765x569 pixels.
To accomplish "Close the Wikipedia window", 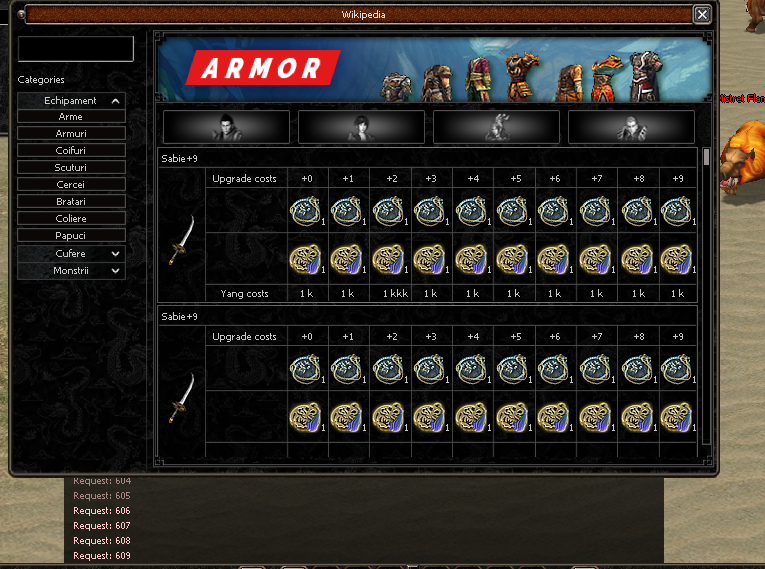I will pos(702,15).
